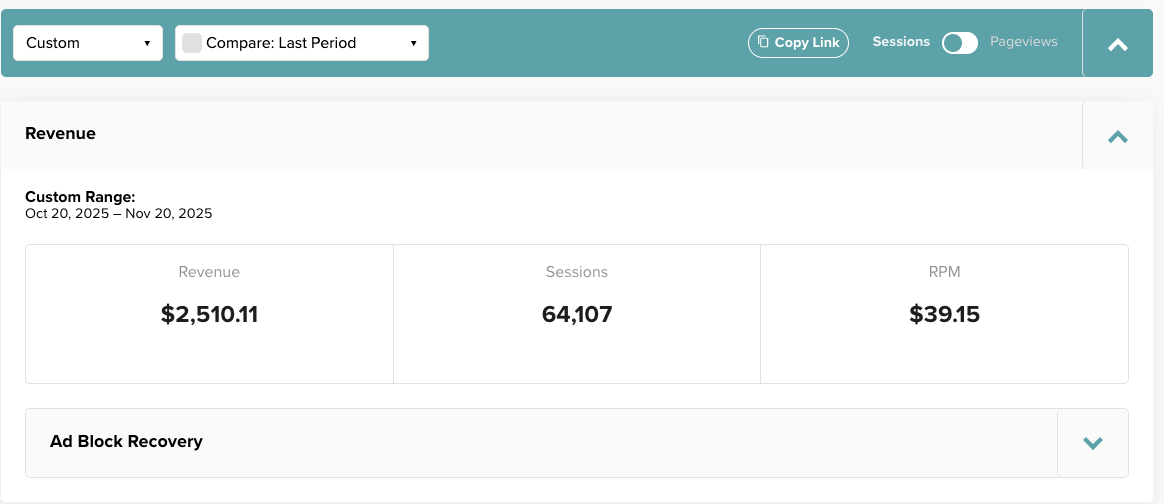Click the Compare dropdown's small arrow
This screenshot has width=1164, height=504.
coord(413,43)
